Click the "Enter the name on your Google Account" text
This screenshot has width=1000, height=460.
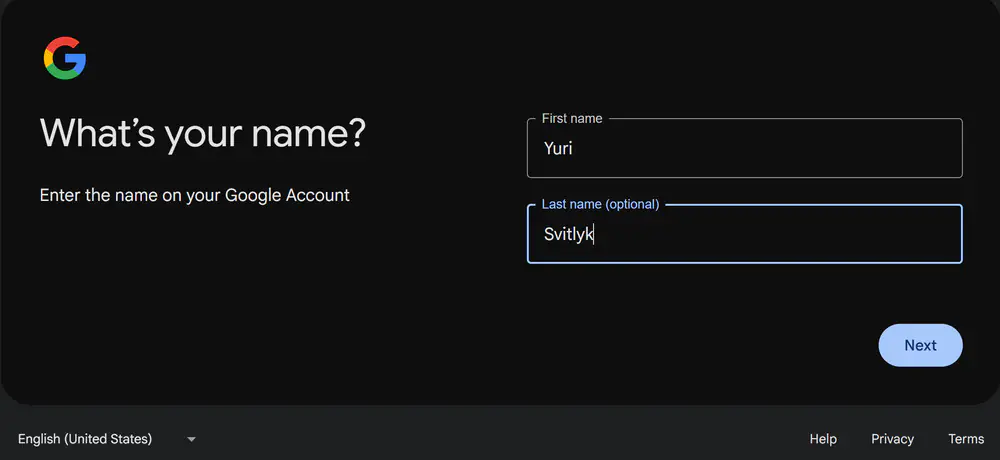tap(194, 195)
